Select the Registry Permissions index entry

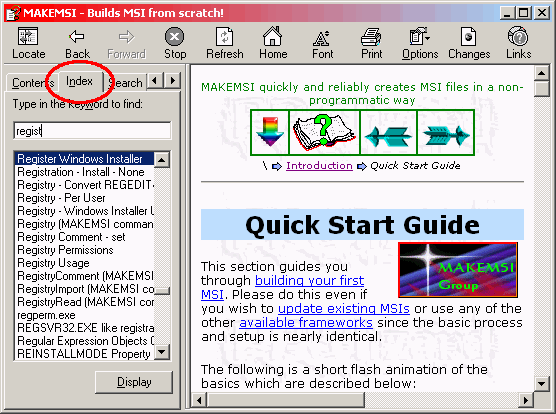[x=65, y=250]
